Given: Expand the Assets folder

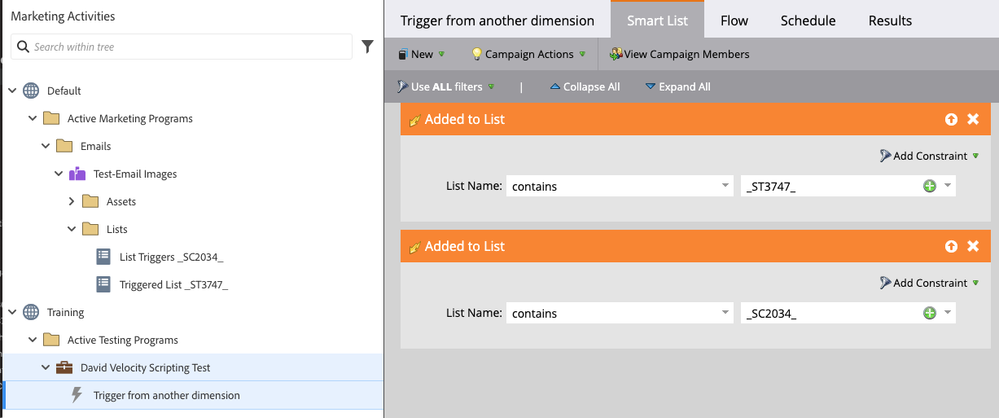Looking at the screenshot, I should pyautogui.click(x=71, y=201).
